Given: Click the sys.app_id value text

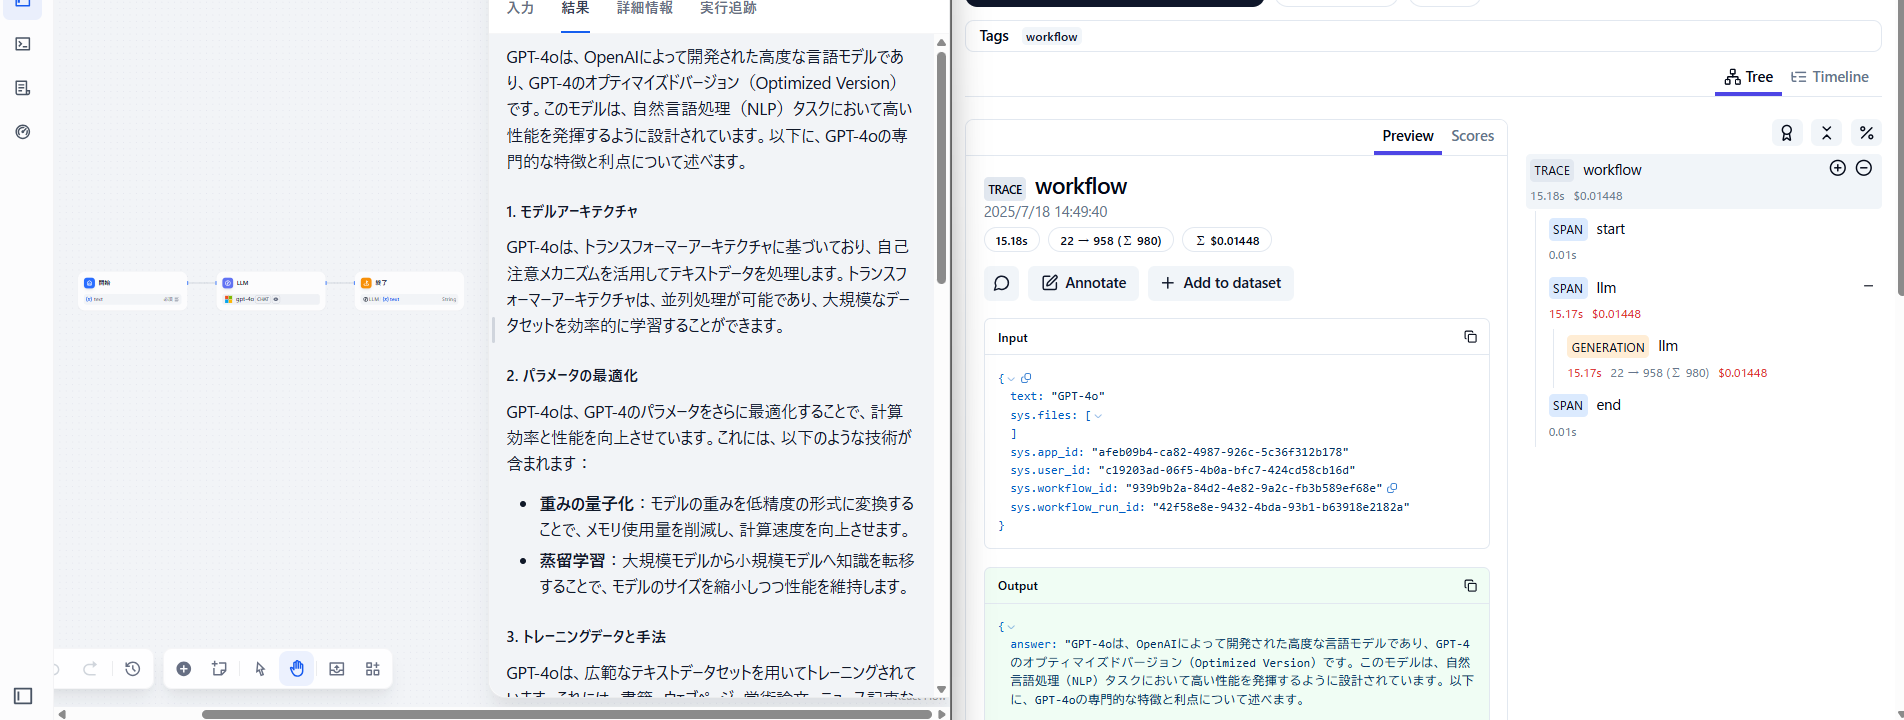Looking at the screenshot, I should point(1219,452).
